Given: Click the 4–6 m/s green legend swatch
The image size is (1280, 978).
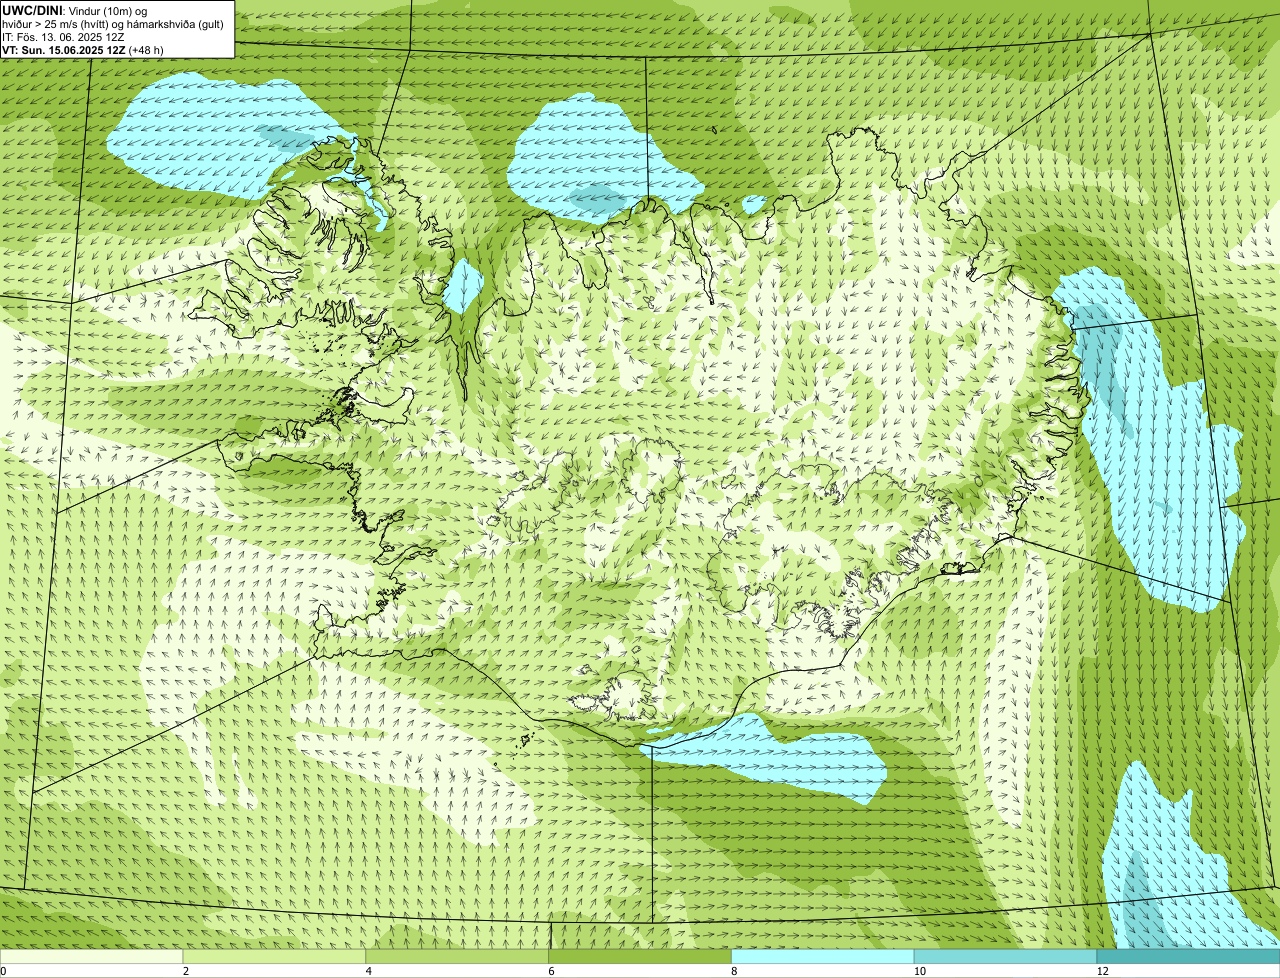Looking at the screenshot, I should (x=458, y=957).
